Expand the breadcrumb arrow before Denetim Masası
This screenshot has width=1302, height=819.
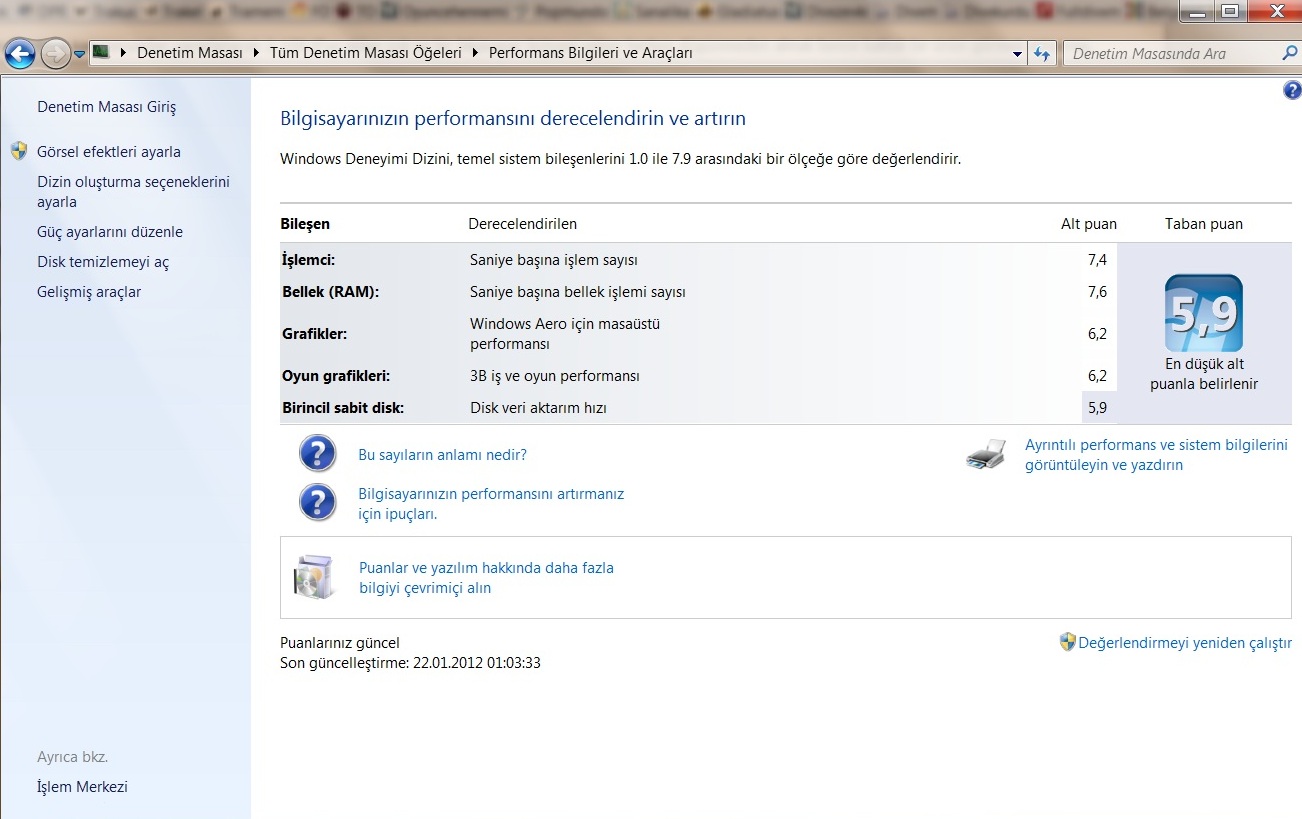pyautogui.click(x=124, y=53)
